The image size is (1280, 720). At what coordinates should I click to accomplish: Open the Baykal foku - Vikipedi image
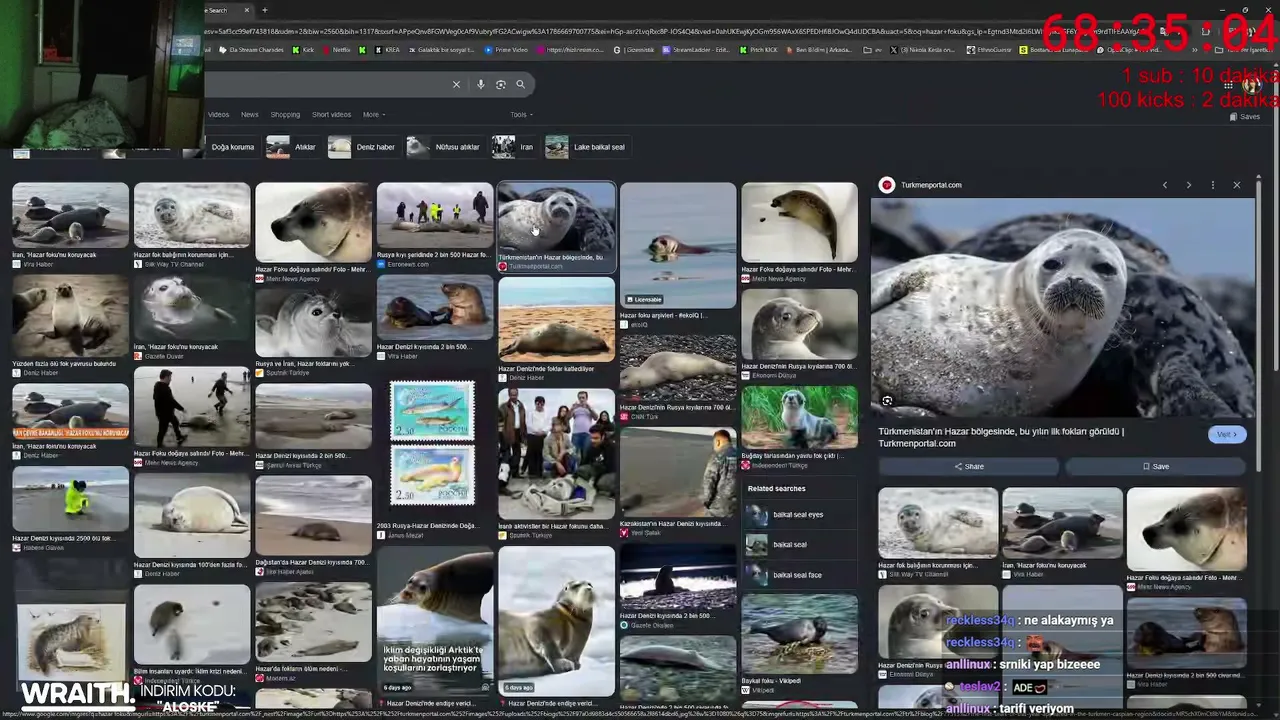(x=799, y=634)
